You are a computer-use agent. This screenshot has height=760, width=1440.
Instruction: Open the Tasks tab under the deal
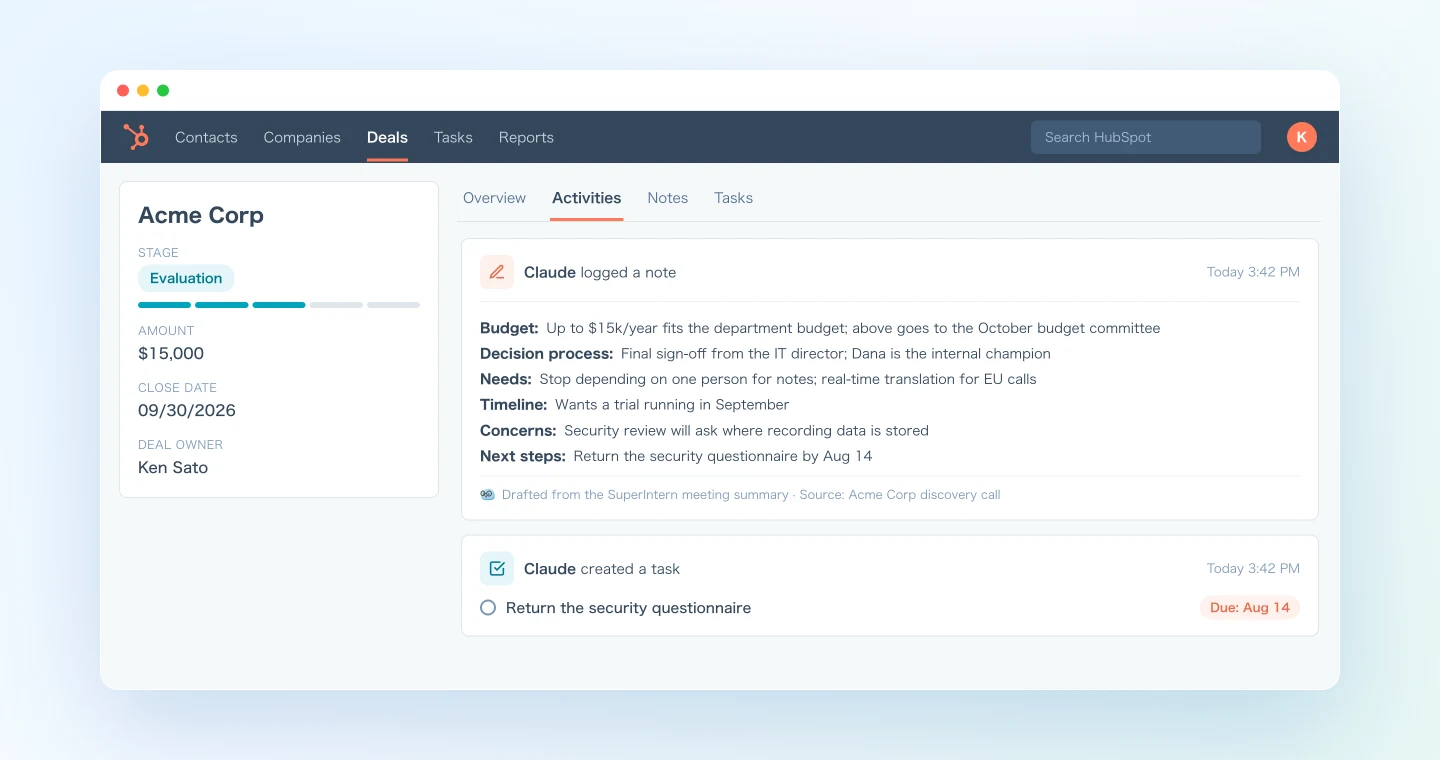pyautogui.click(x=733, y=198)
